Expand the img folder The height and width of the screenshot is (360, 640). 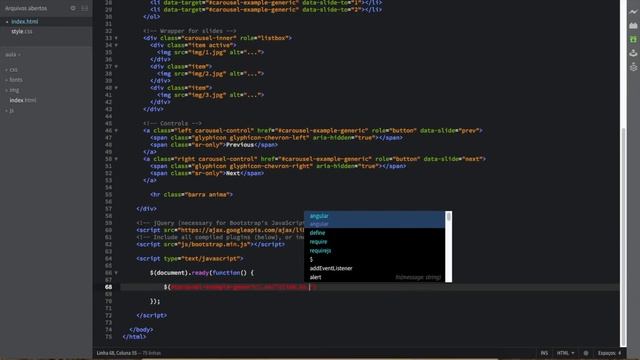[14, 90]
